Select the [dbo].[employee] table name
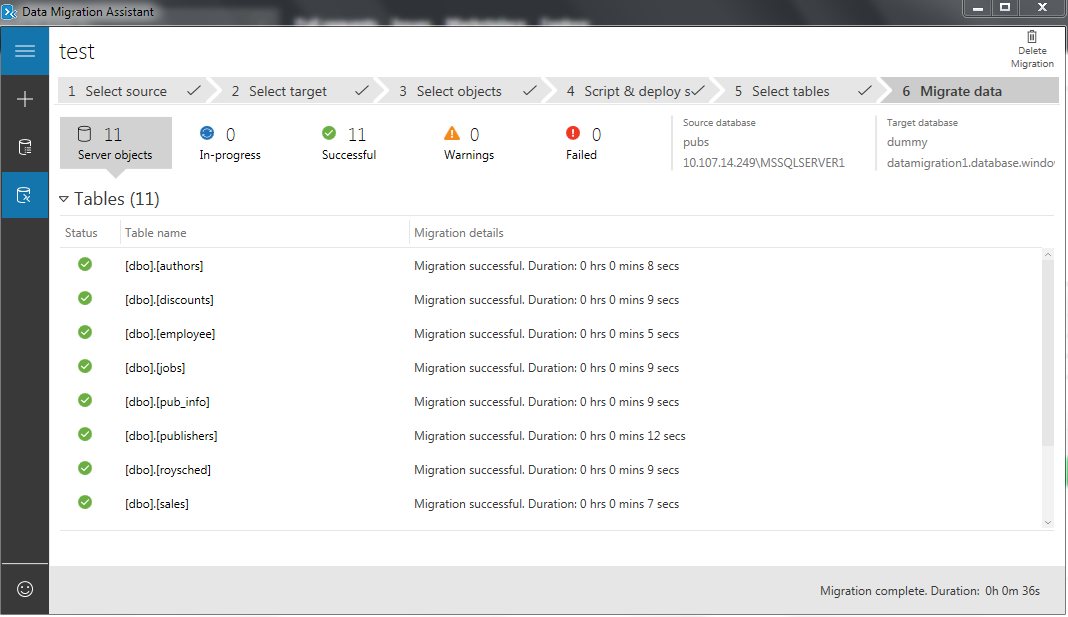Viewport: 1068px width, 617px height. (x=170, y=334)
